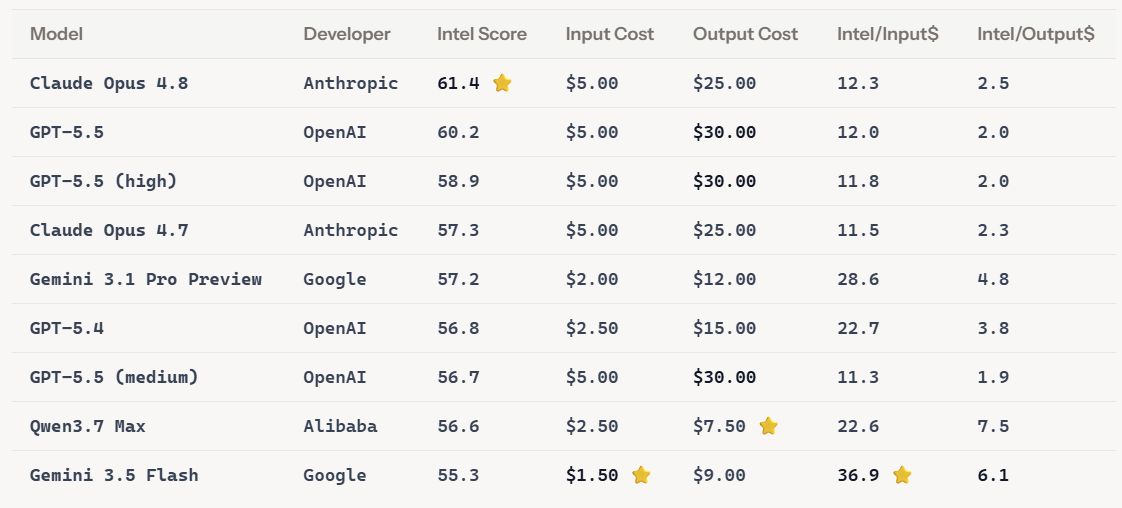Sort by the Intel Score column header

pyautogui.click(x=482, y=34)
